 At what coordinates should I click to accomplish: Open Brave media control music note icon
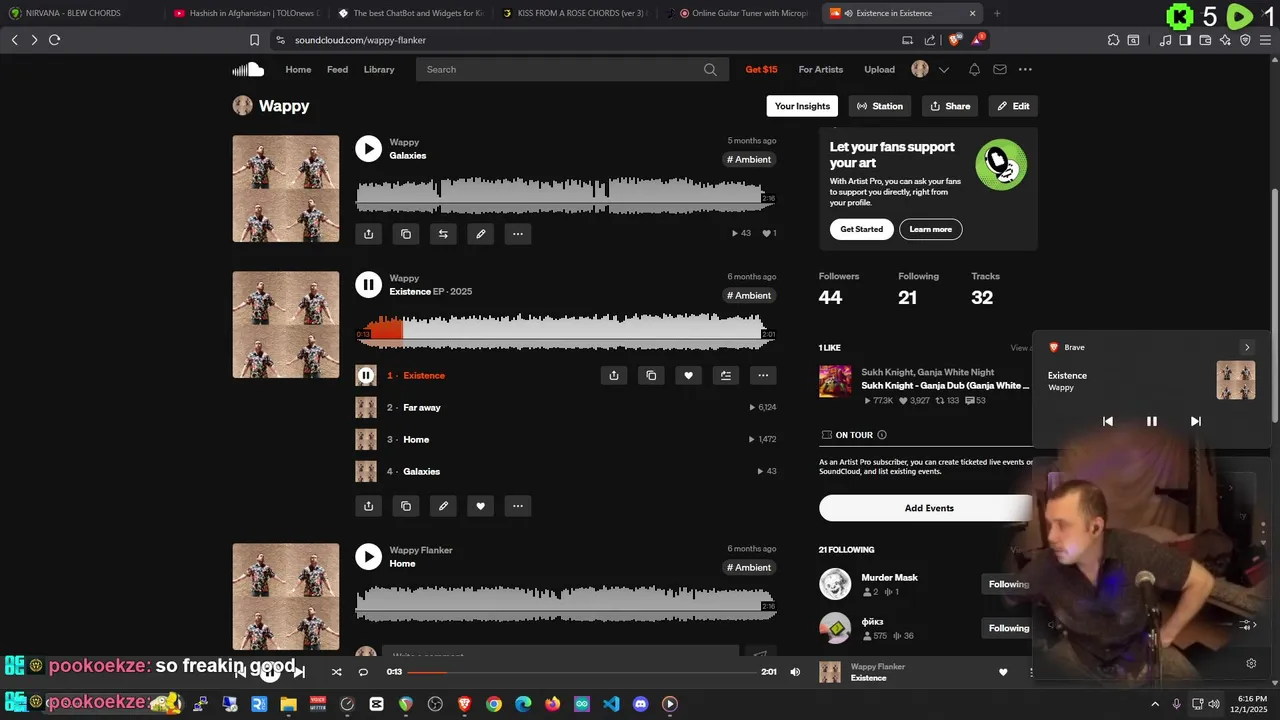1165,40
